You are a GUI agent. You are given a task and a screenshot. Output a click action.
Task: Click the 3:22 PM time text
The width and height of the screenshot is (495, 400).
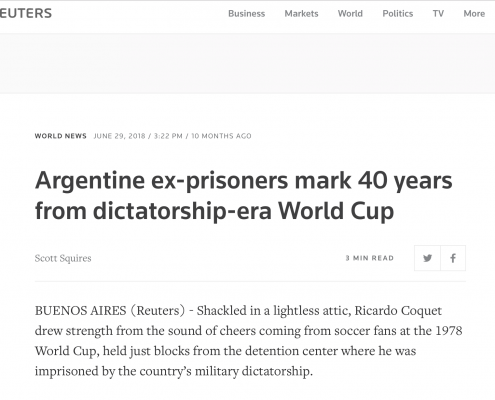click(x=168, y=136)
